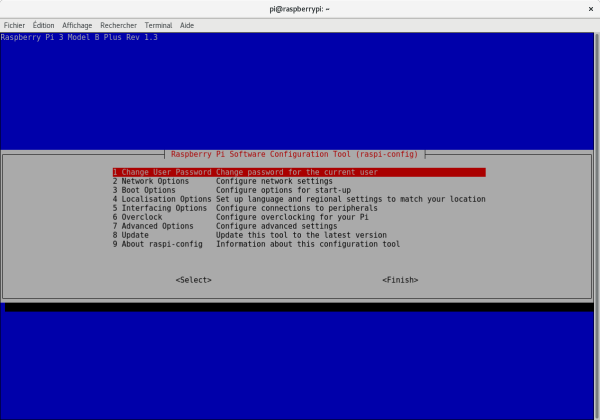Close the pi@raspberrypi terminal window

coord(591,9)
